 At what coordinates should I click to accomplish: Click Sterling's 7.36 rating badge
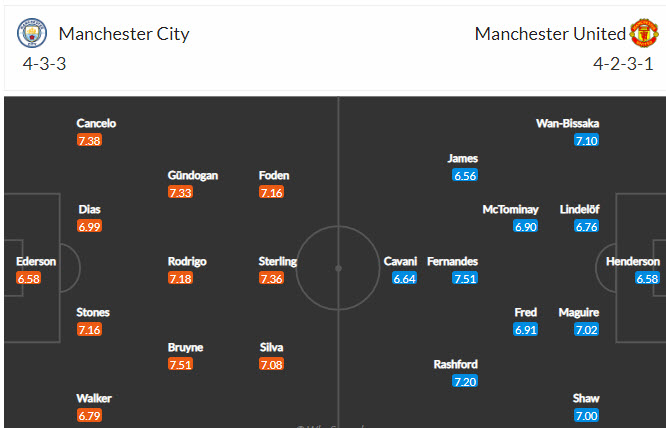271,279
